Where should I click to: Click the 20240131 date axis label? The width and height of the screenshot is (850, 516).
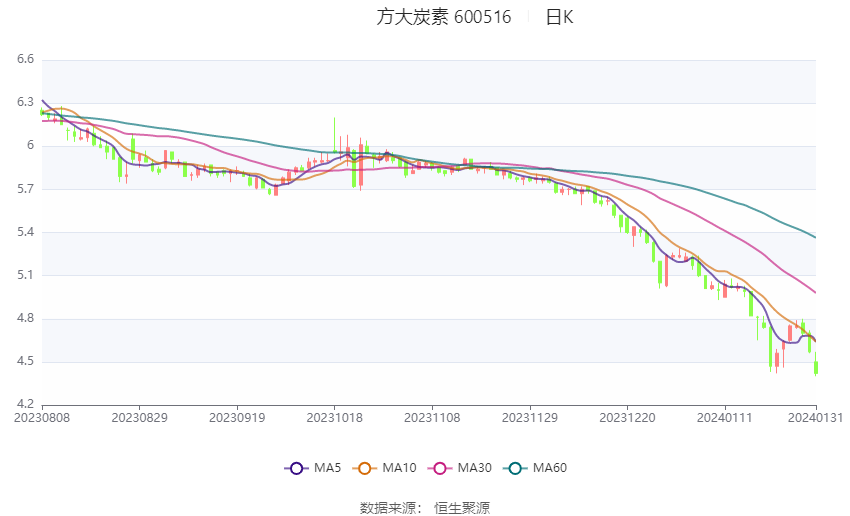(815, 418)
